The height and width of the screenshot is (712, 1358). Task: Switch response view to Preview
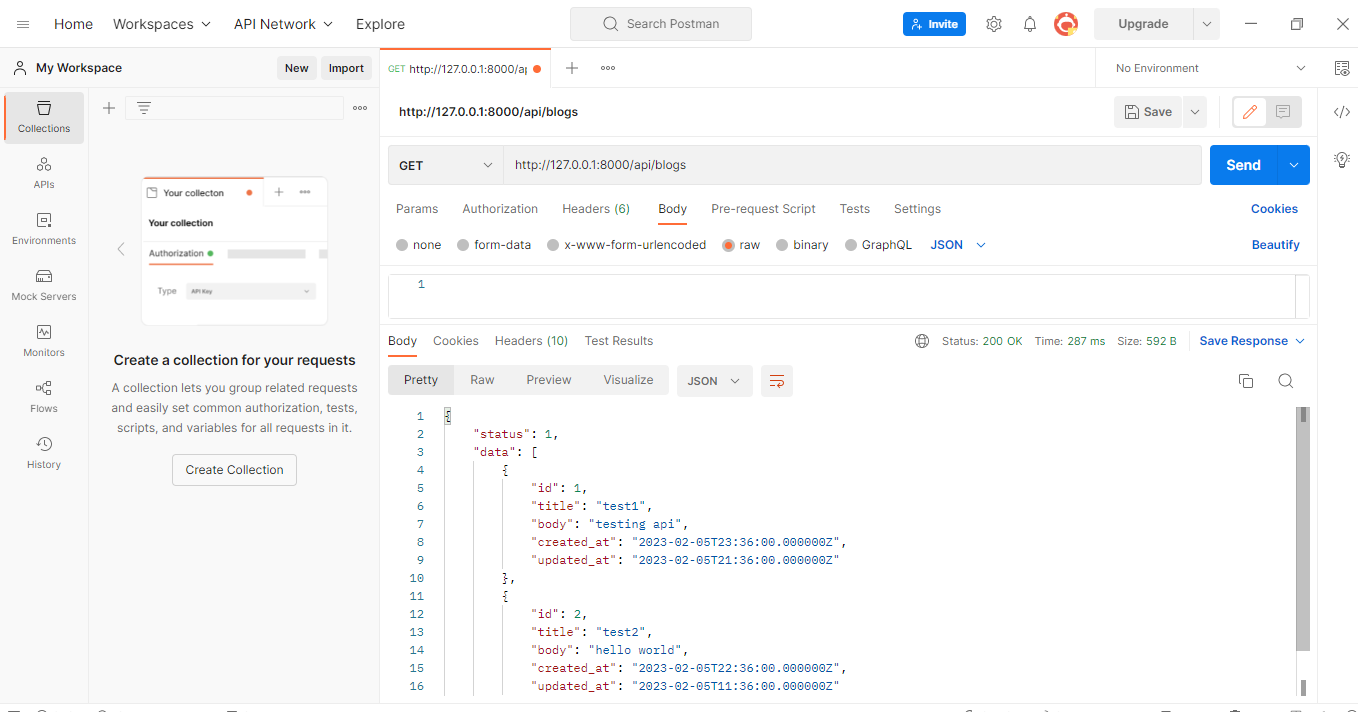[549, 380]
